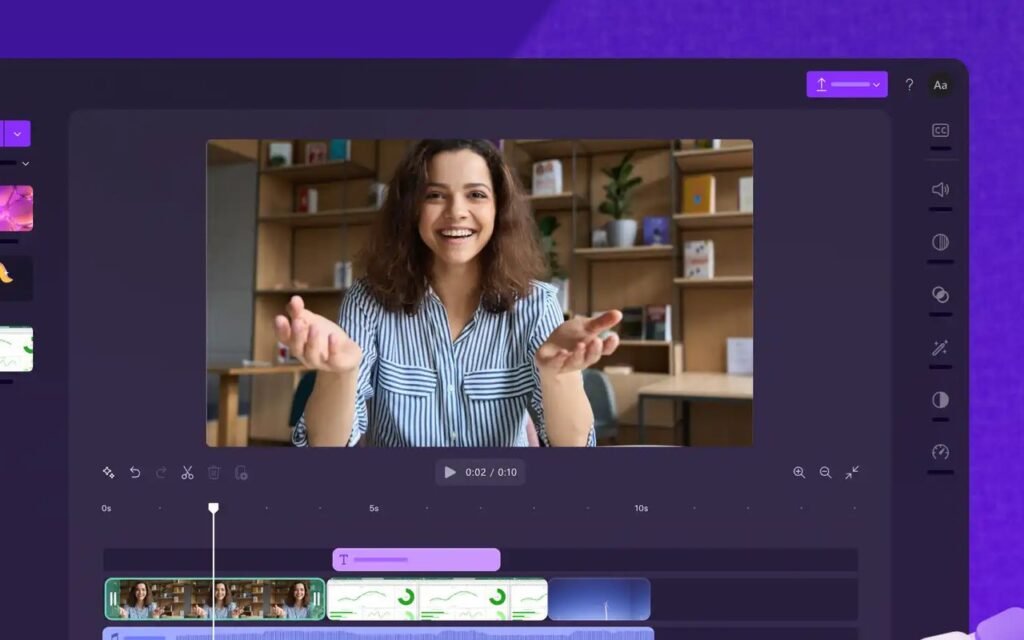Redo the last undone edit
The width and height of the screenshot is (1024, 640).
tap(161, 472)
